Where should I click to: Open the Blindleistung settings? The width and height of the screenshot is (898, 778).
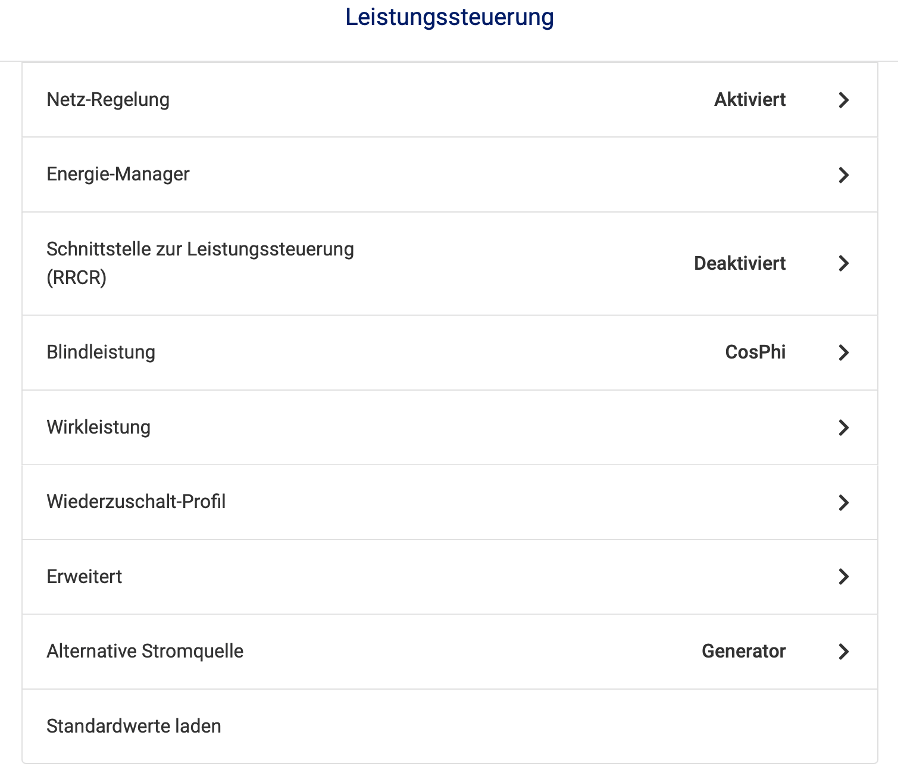pos(450,352)
